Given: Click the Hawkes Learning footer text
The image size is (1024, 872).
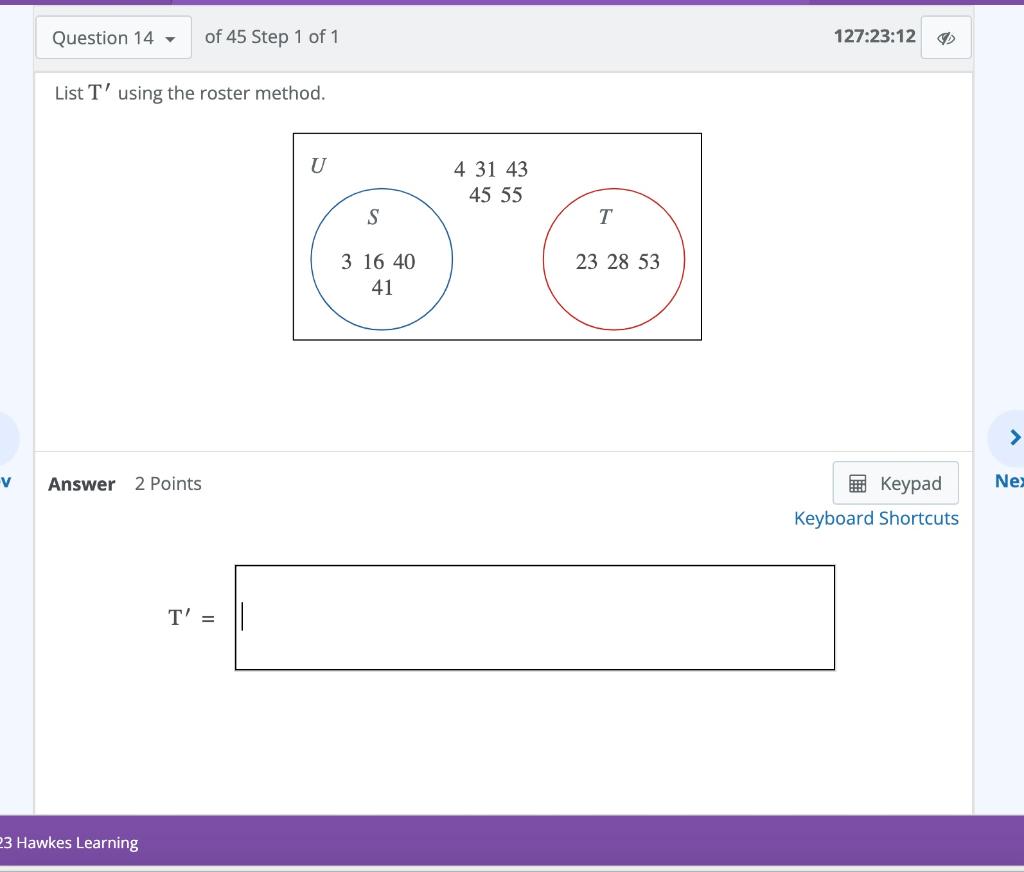Looking at the screenshot, I should tap(69, 842).
